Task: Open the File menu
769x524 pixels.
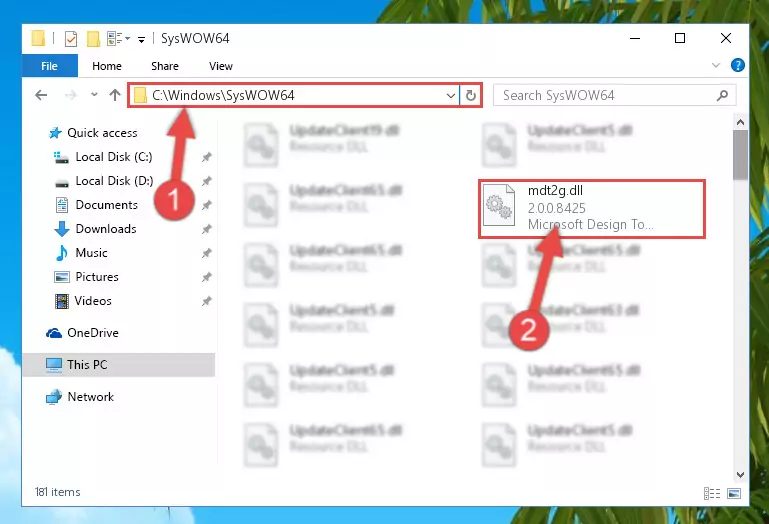Action: 50,66
